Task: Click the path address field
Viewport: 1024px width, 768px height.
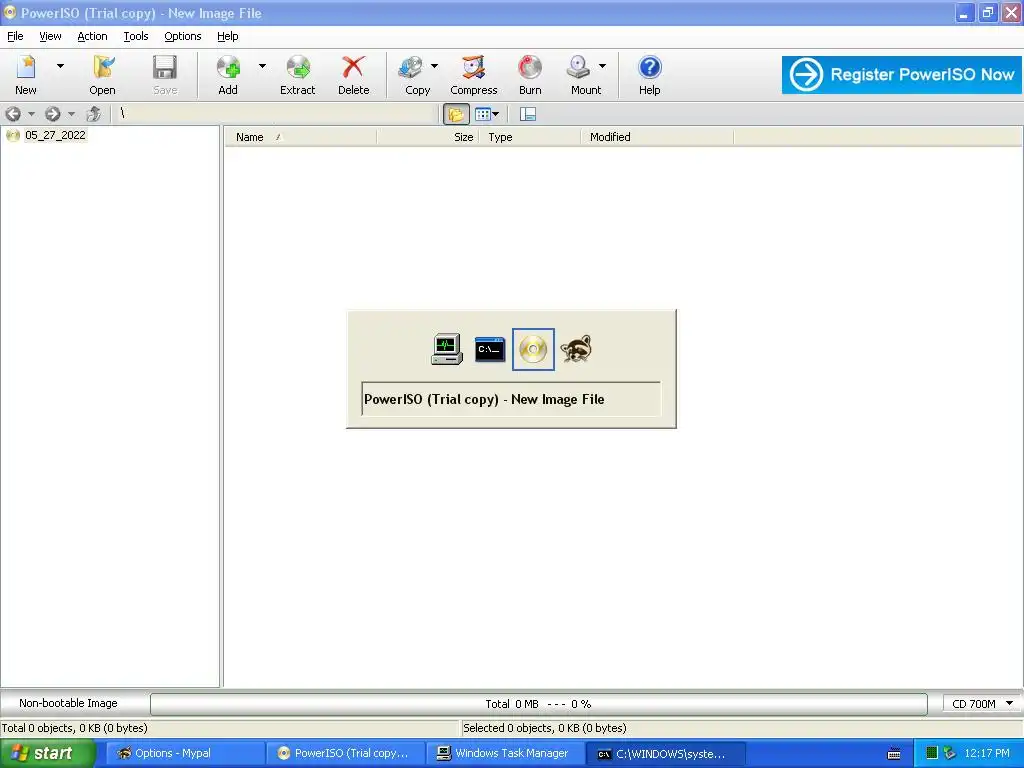Action: (x=276, y=114)
